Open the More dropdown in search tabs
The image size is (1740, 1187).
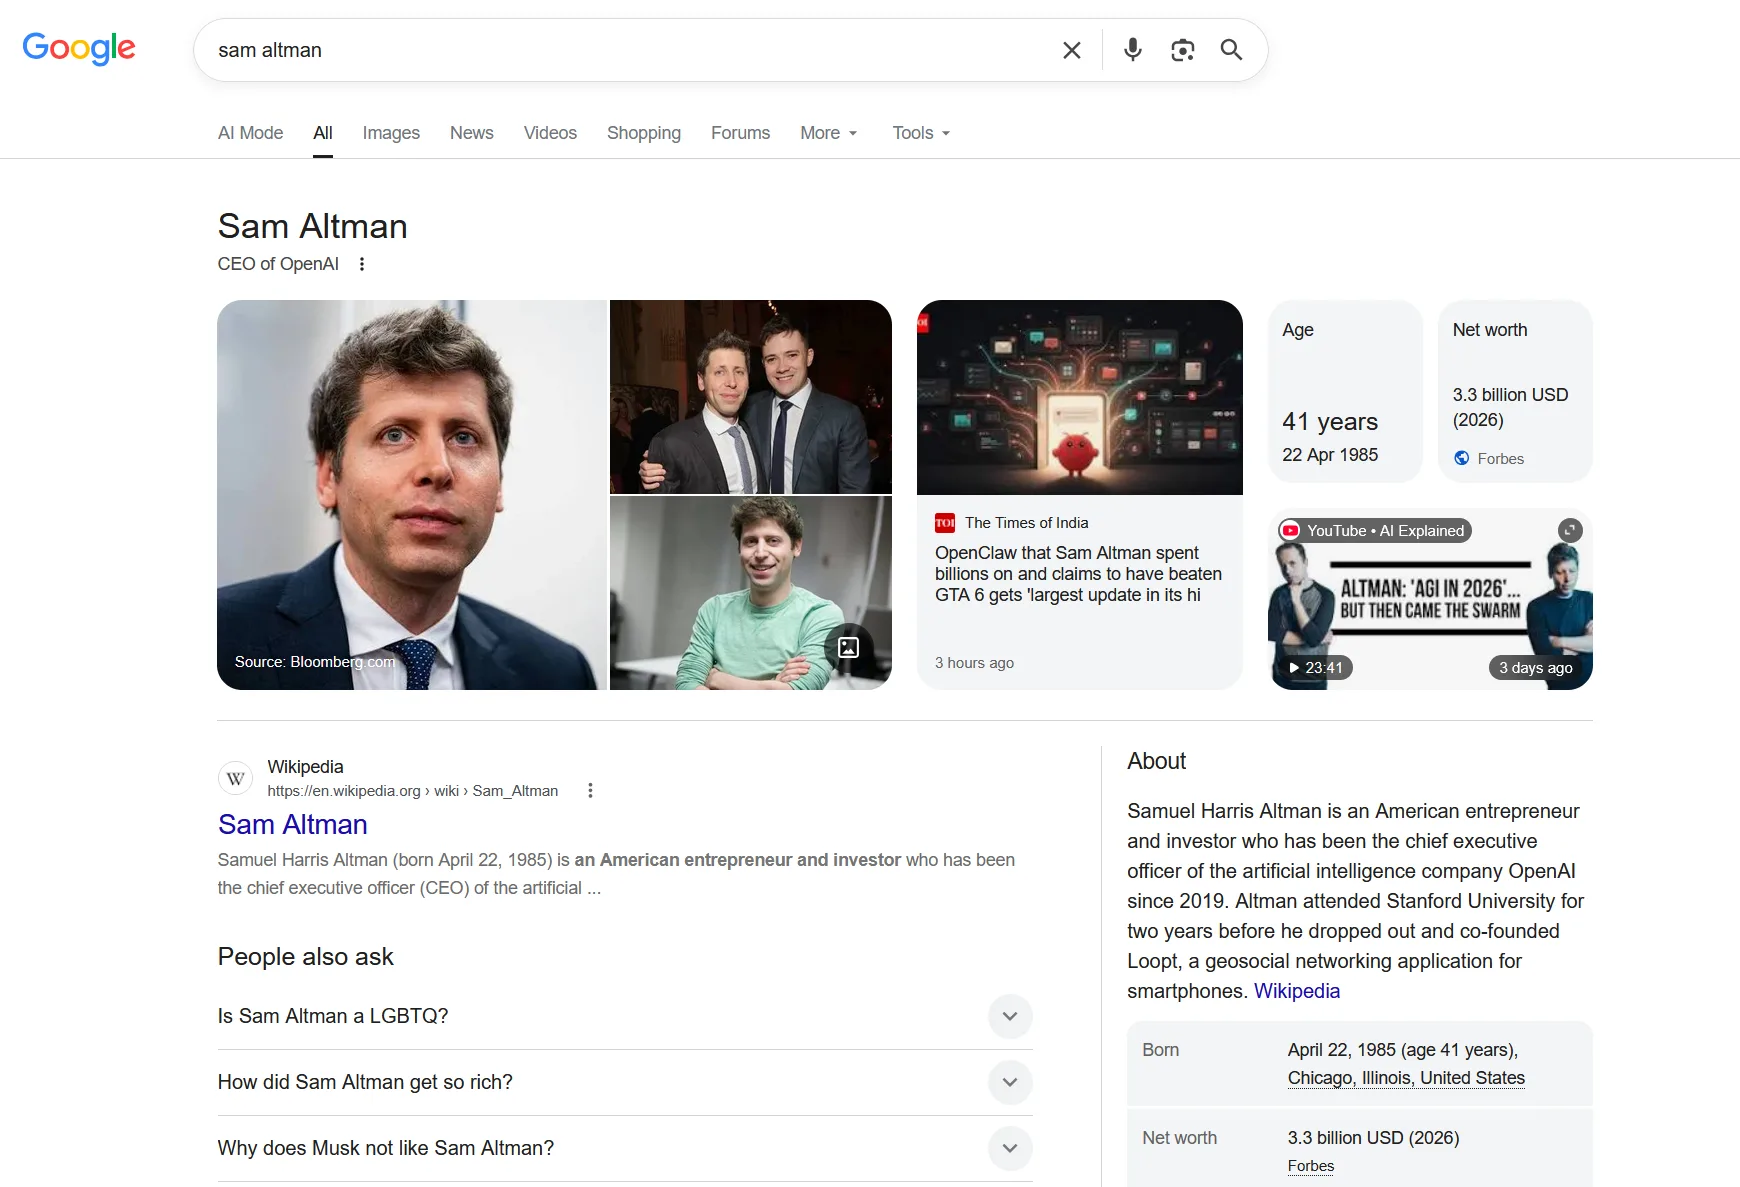[x=829, y=133]
